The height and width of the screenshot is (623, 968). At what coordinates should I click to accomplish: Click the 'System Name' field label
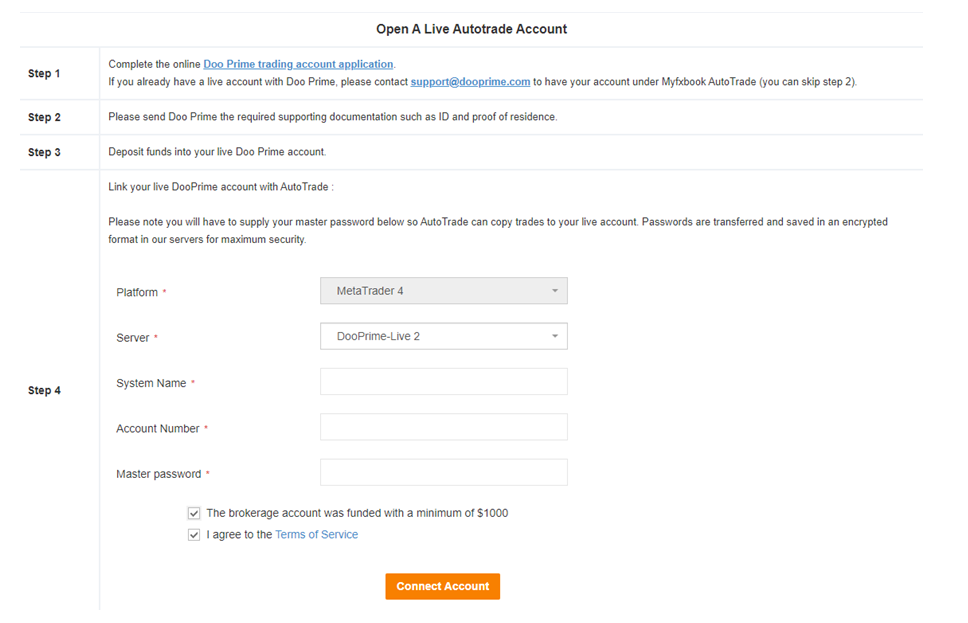[151, 383]
